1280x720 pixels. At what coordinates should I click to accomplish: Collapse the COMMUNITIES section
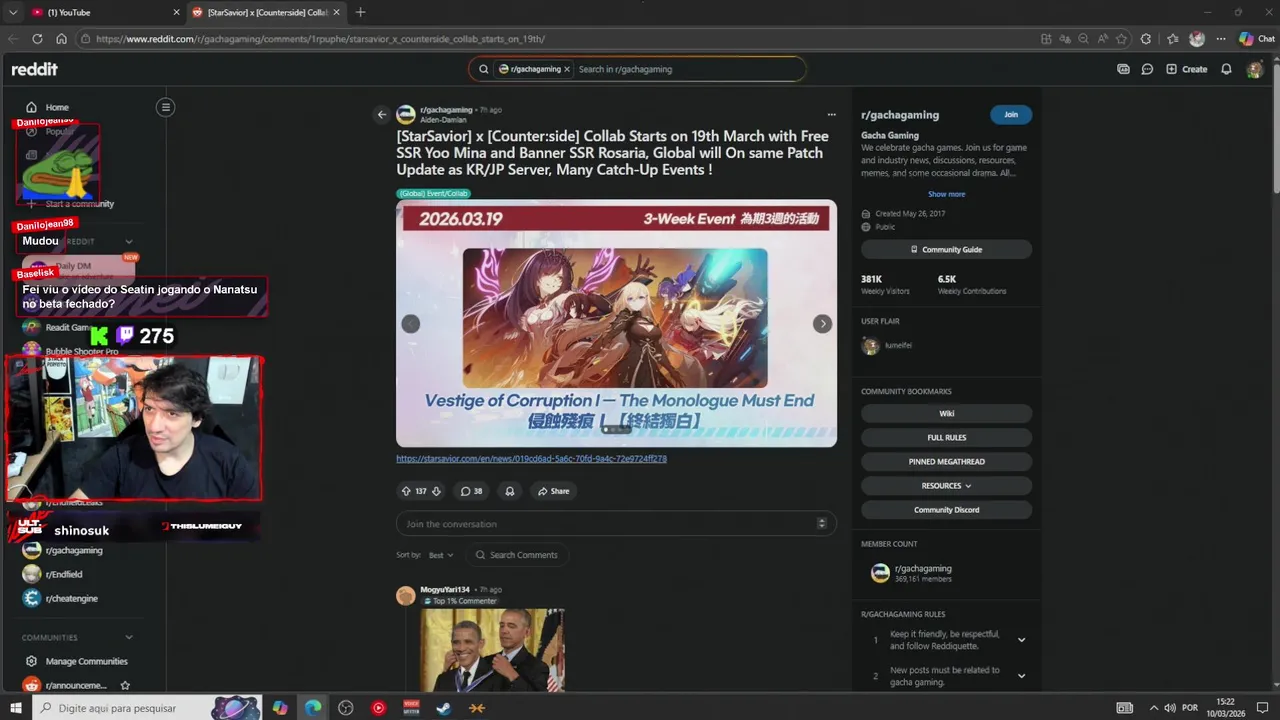(128, 637)
